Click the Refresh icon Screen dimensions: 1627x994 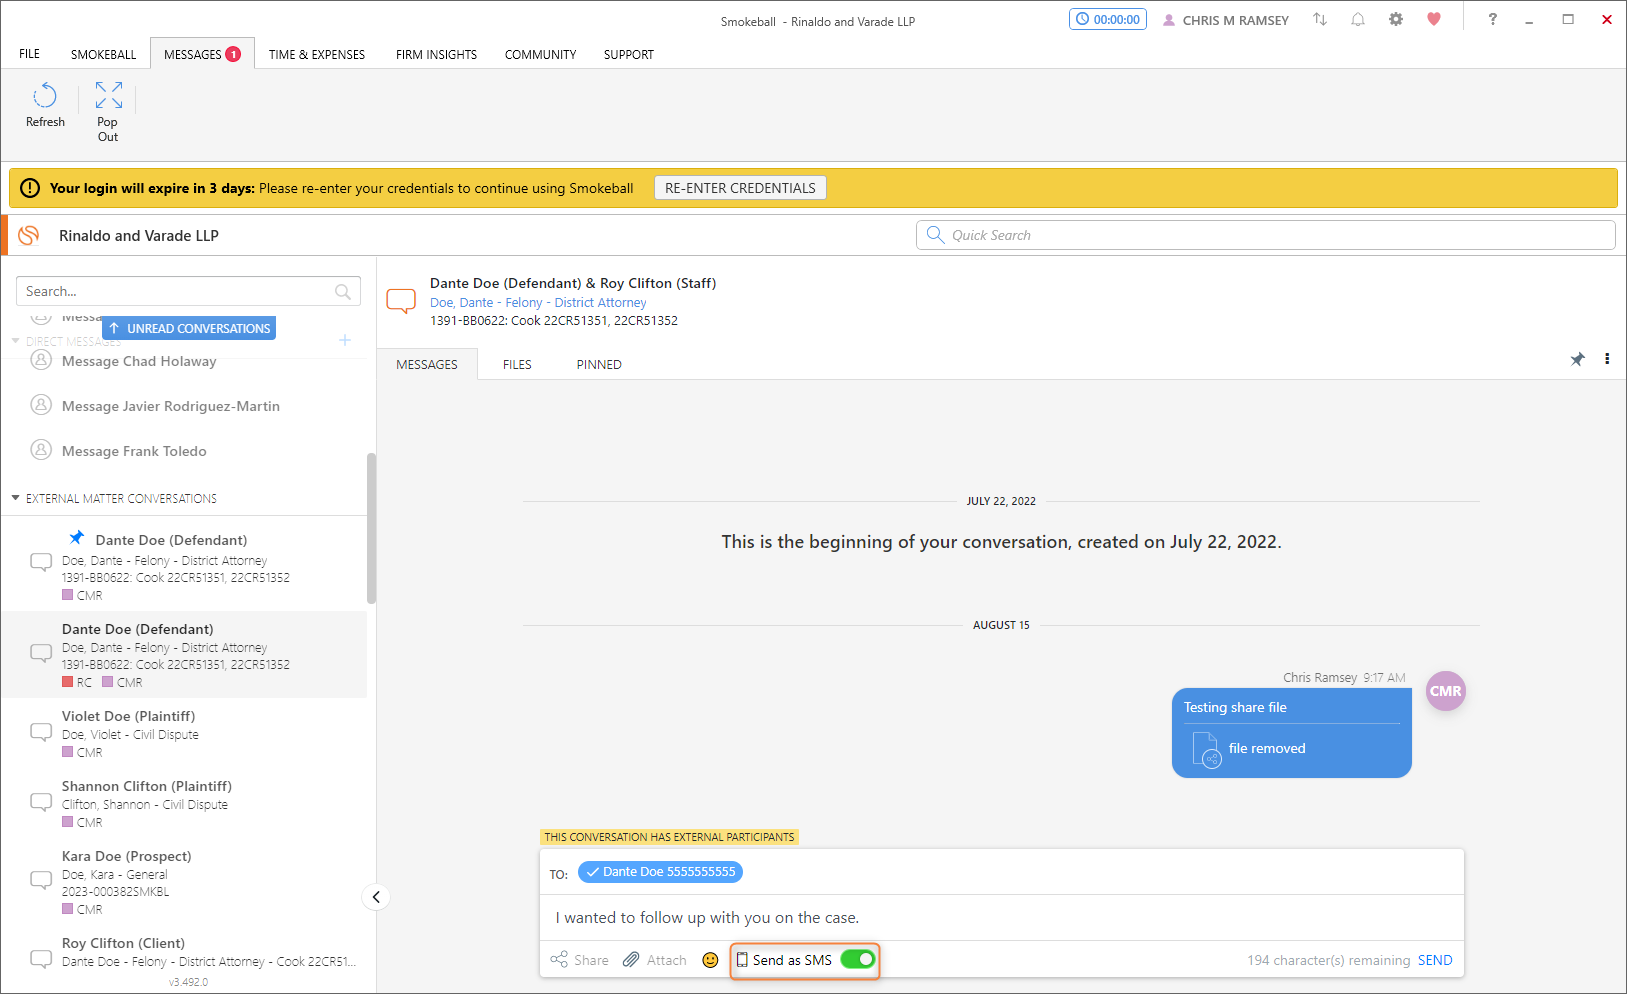click(x=45, y=96)
